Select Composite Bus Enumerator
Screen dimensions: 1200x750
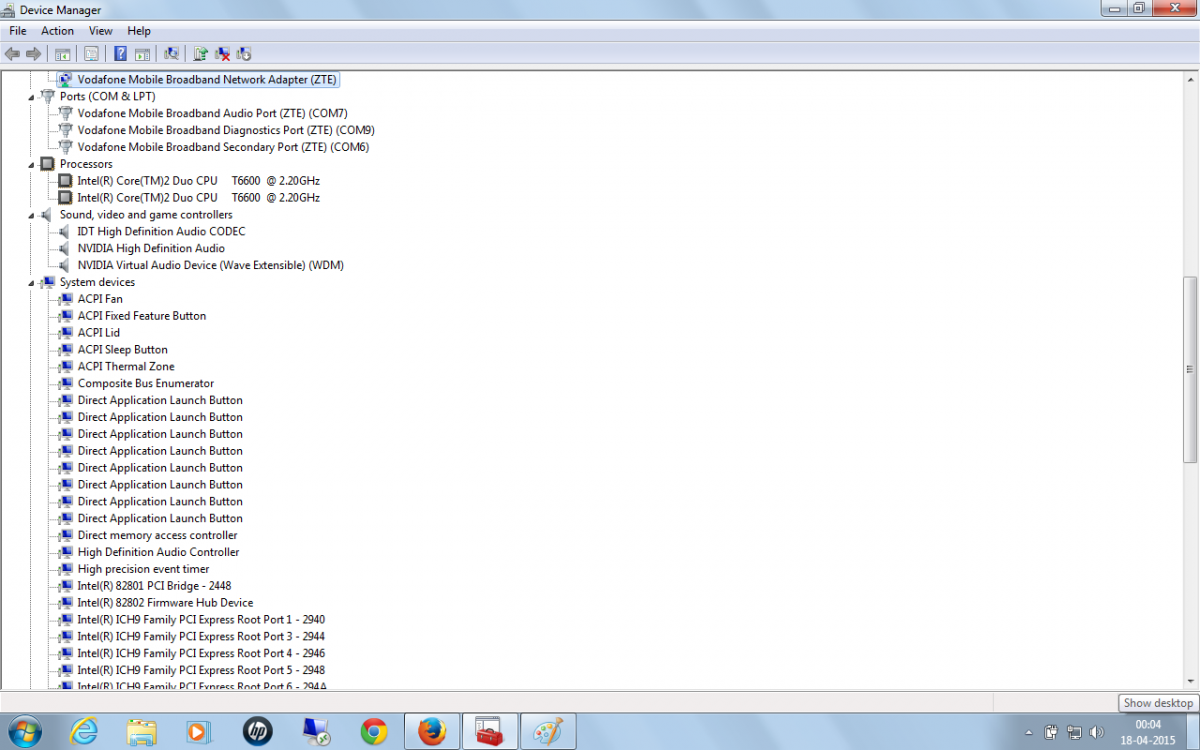pyautogui.click(x=146, y=384)
